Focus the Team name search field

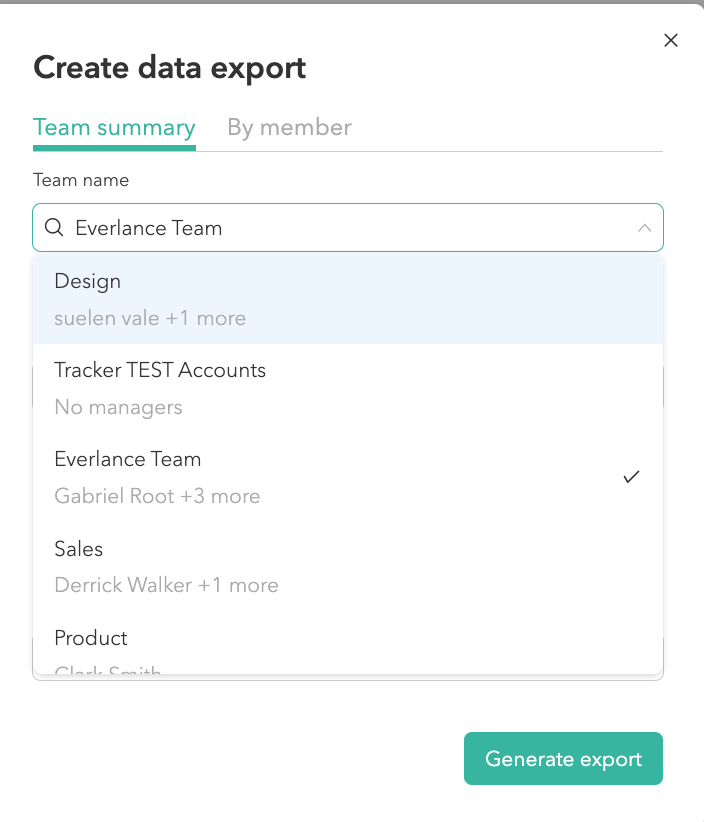tap(340, 228)
